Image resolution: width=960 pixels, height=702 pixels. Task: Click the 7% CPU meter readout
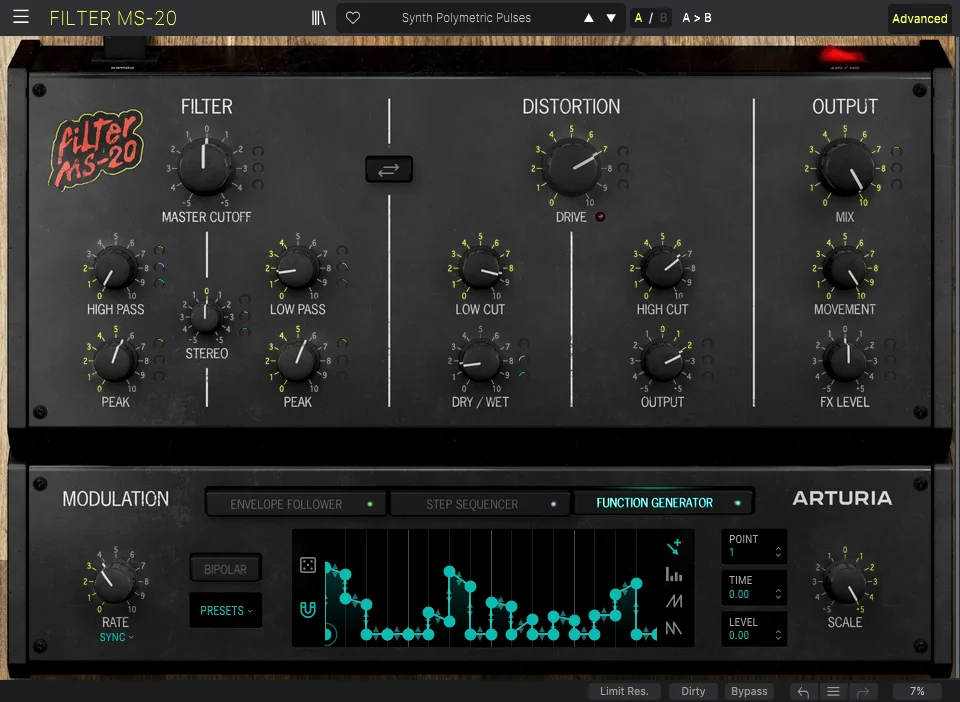point(917,691)
